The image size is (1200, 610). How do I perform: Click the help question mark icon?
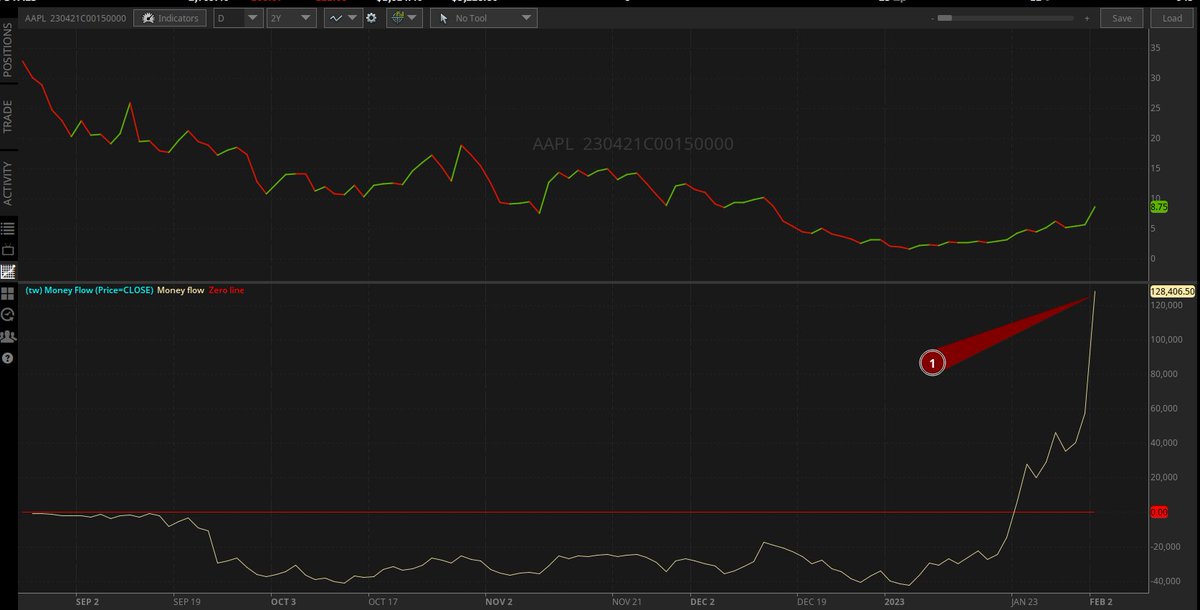(8, 357)
